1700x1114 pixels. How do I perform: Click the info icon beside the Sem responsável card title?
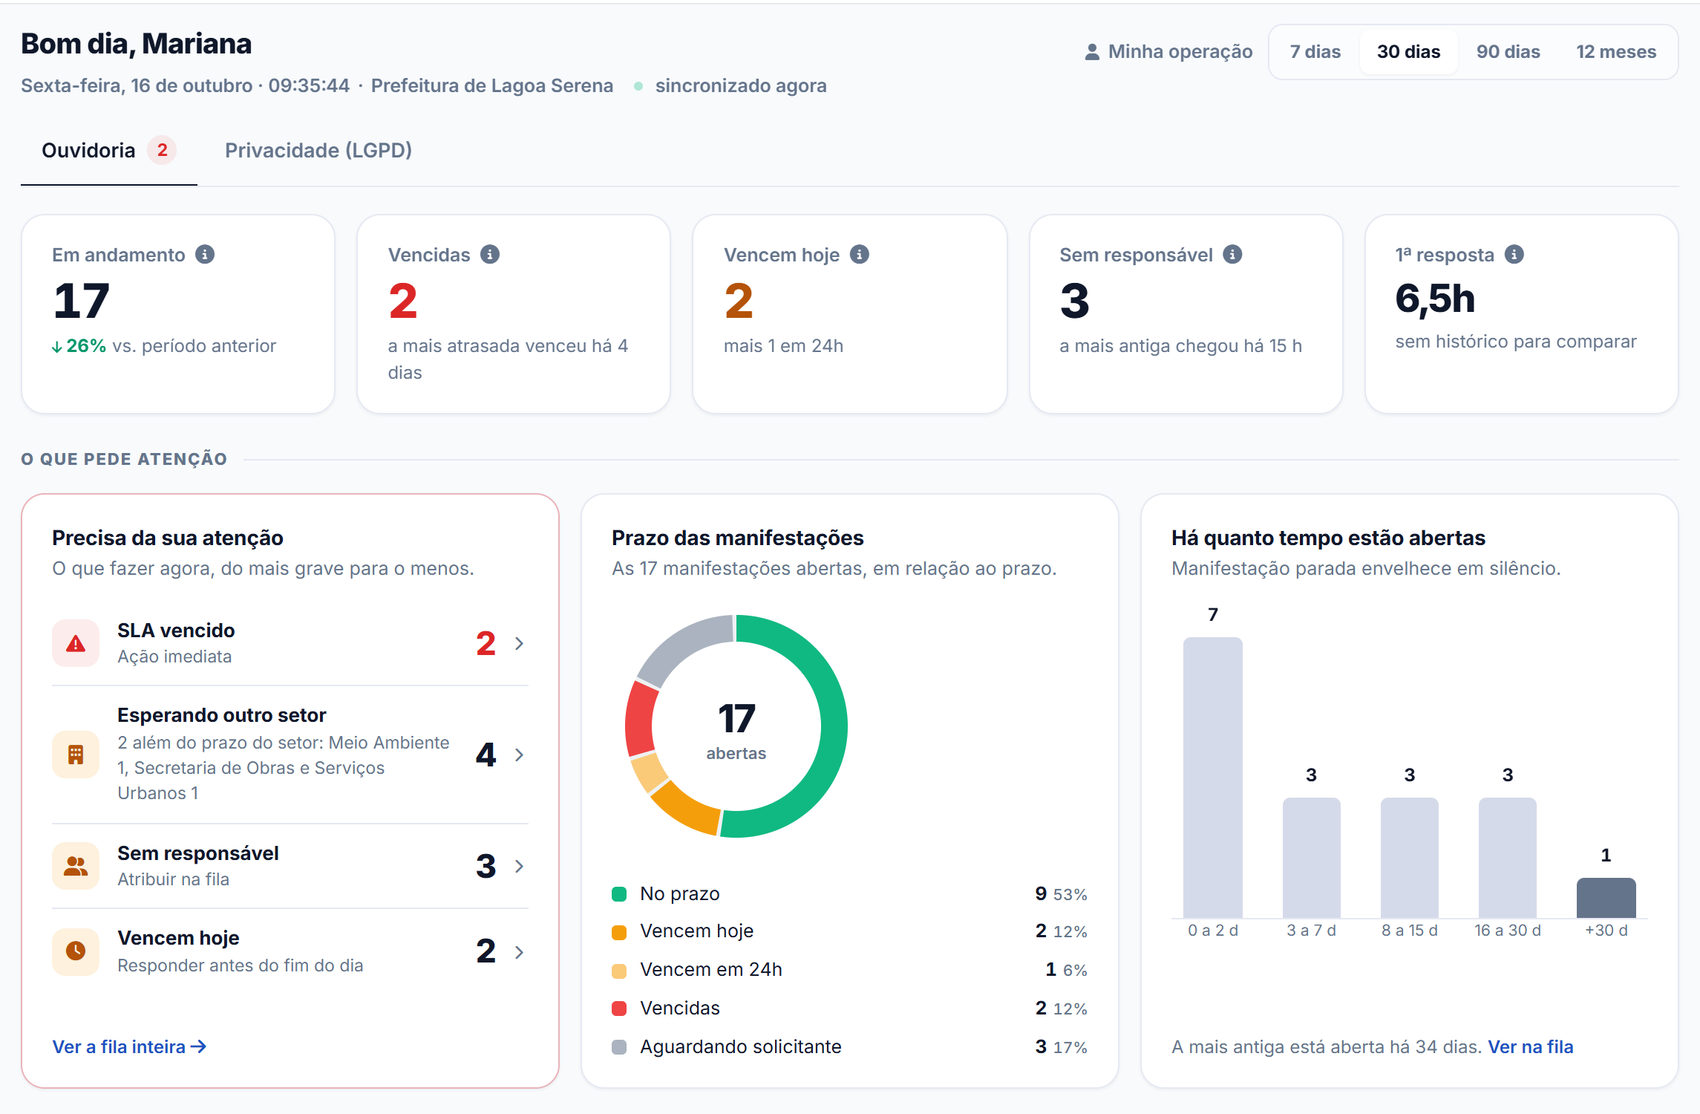[1233, 254]
